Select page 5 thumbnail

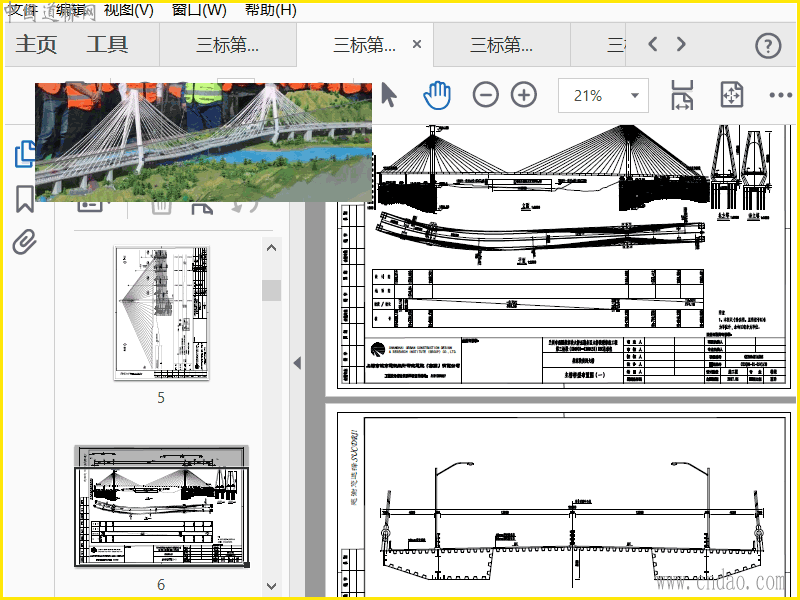coord(161,313)
